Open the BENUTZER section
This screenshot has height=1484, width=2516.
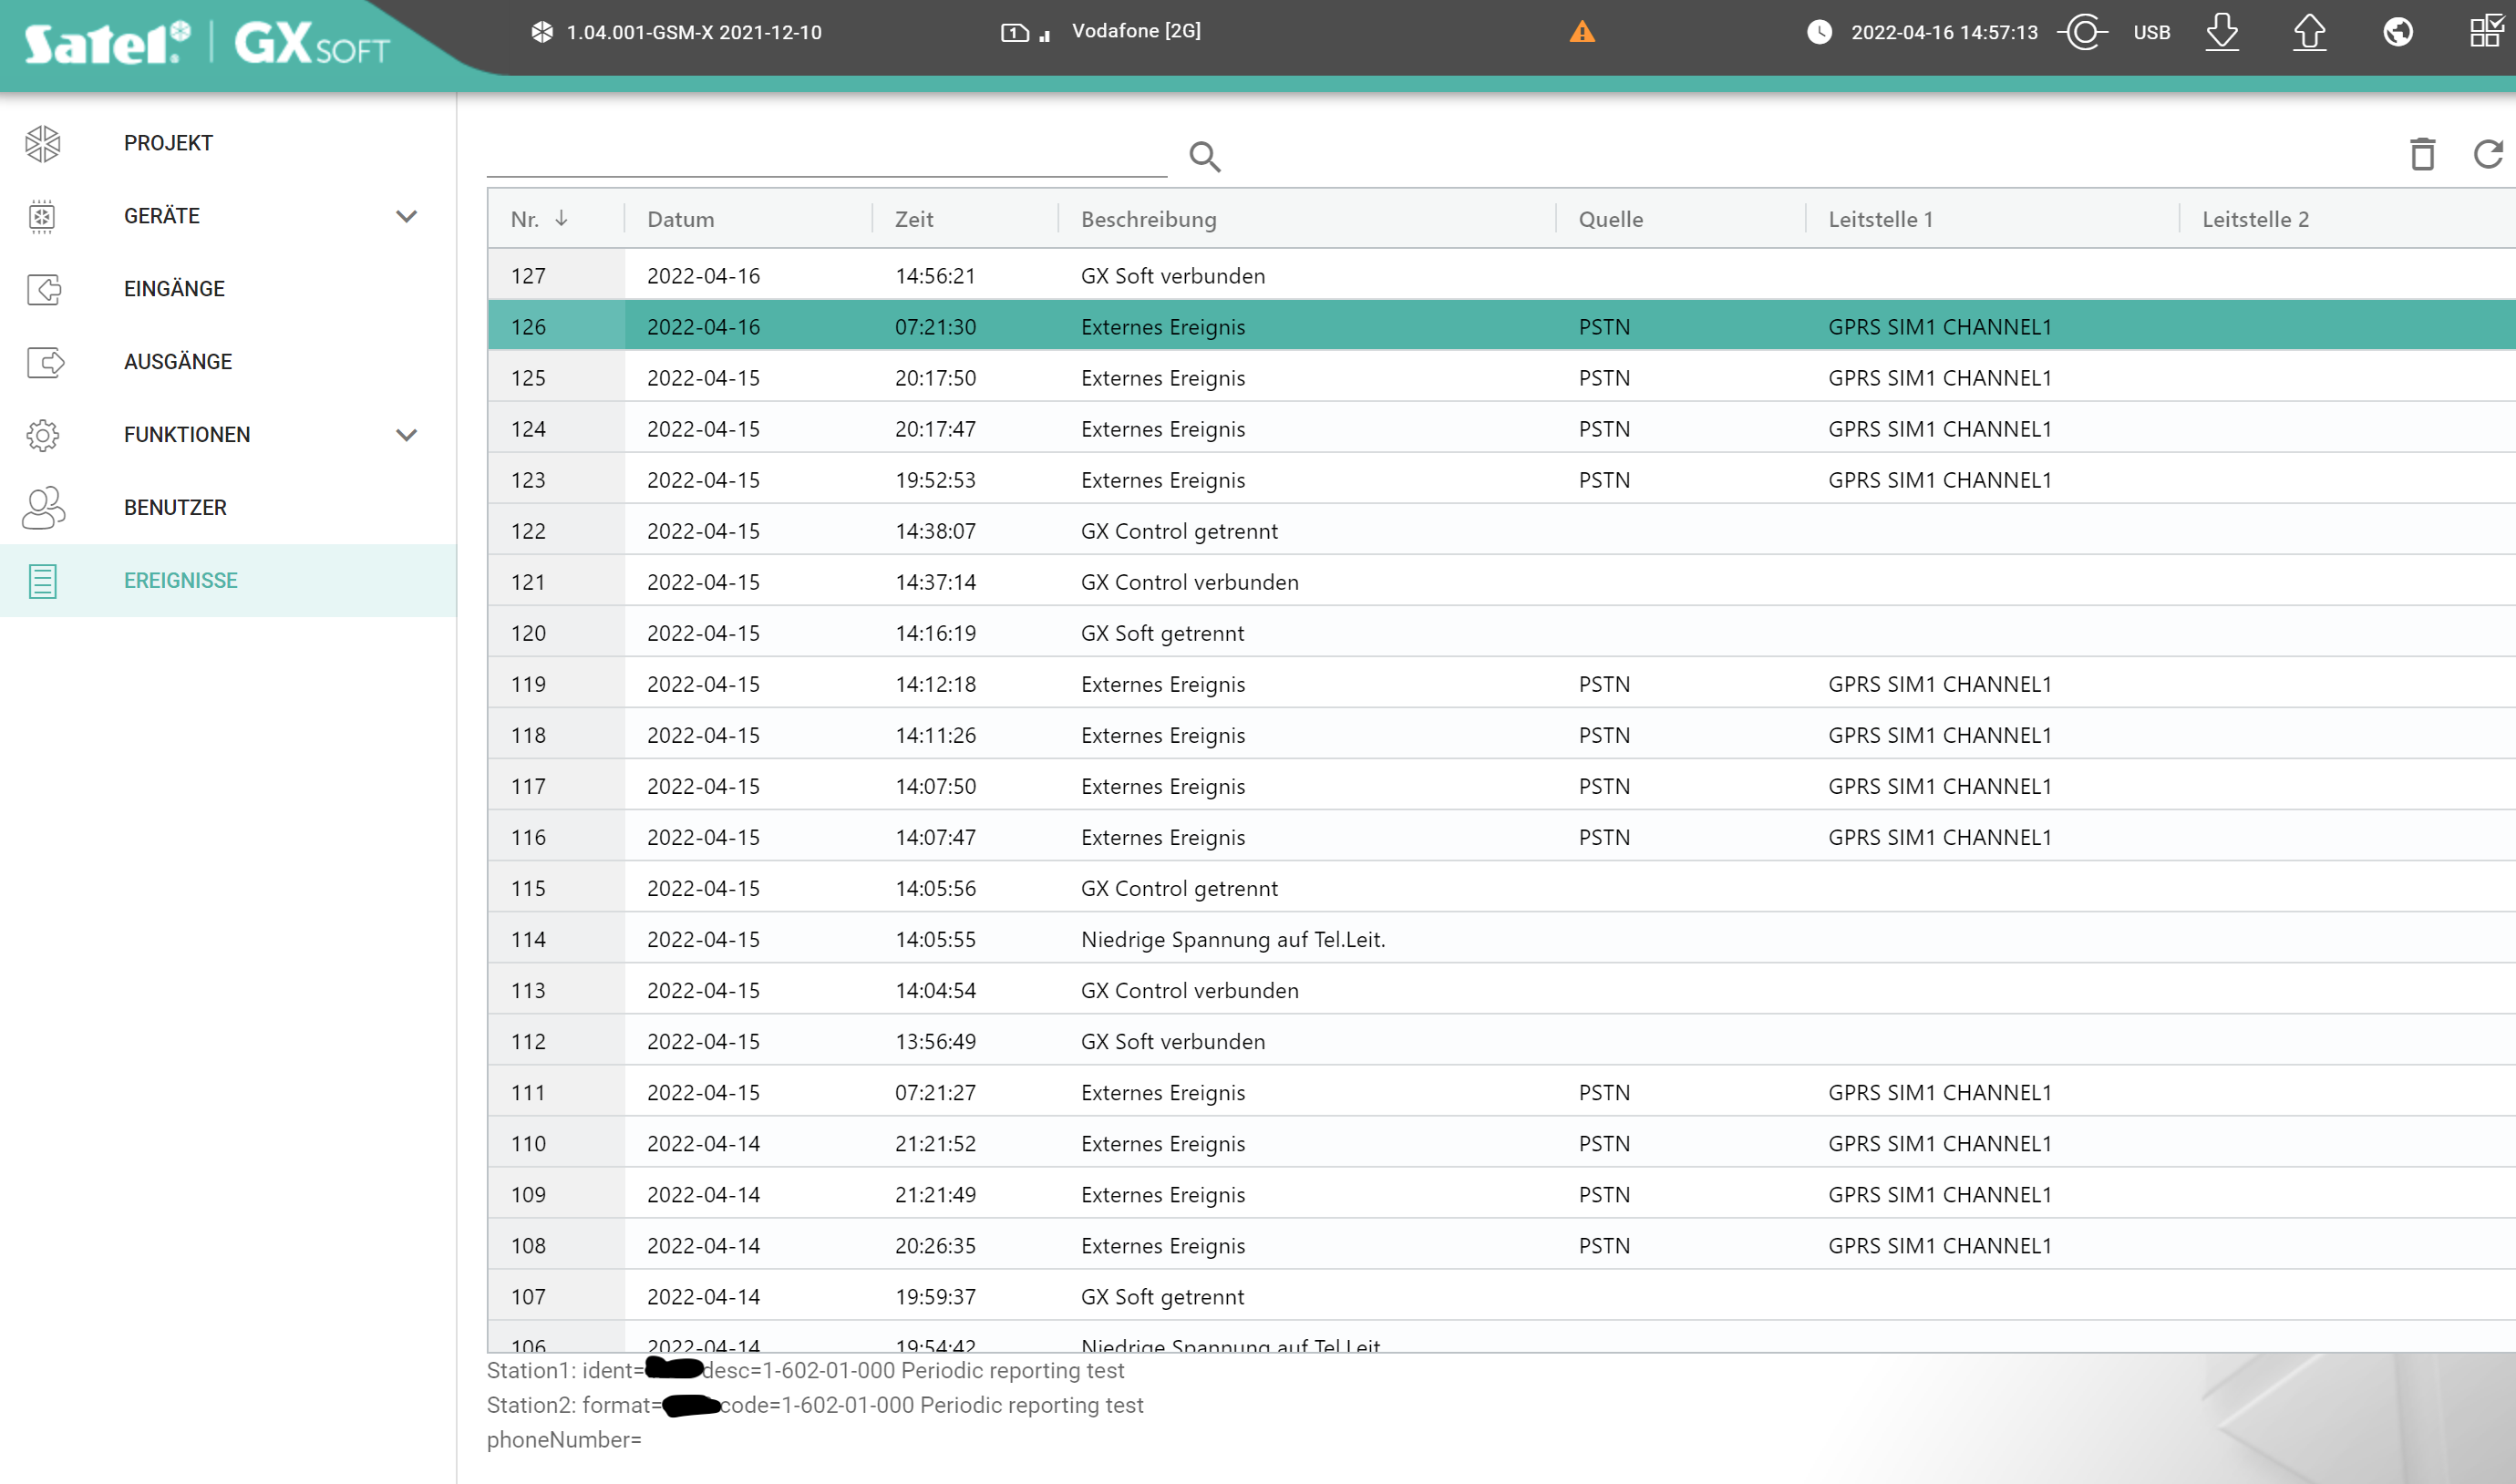[x=175, y=508]
